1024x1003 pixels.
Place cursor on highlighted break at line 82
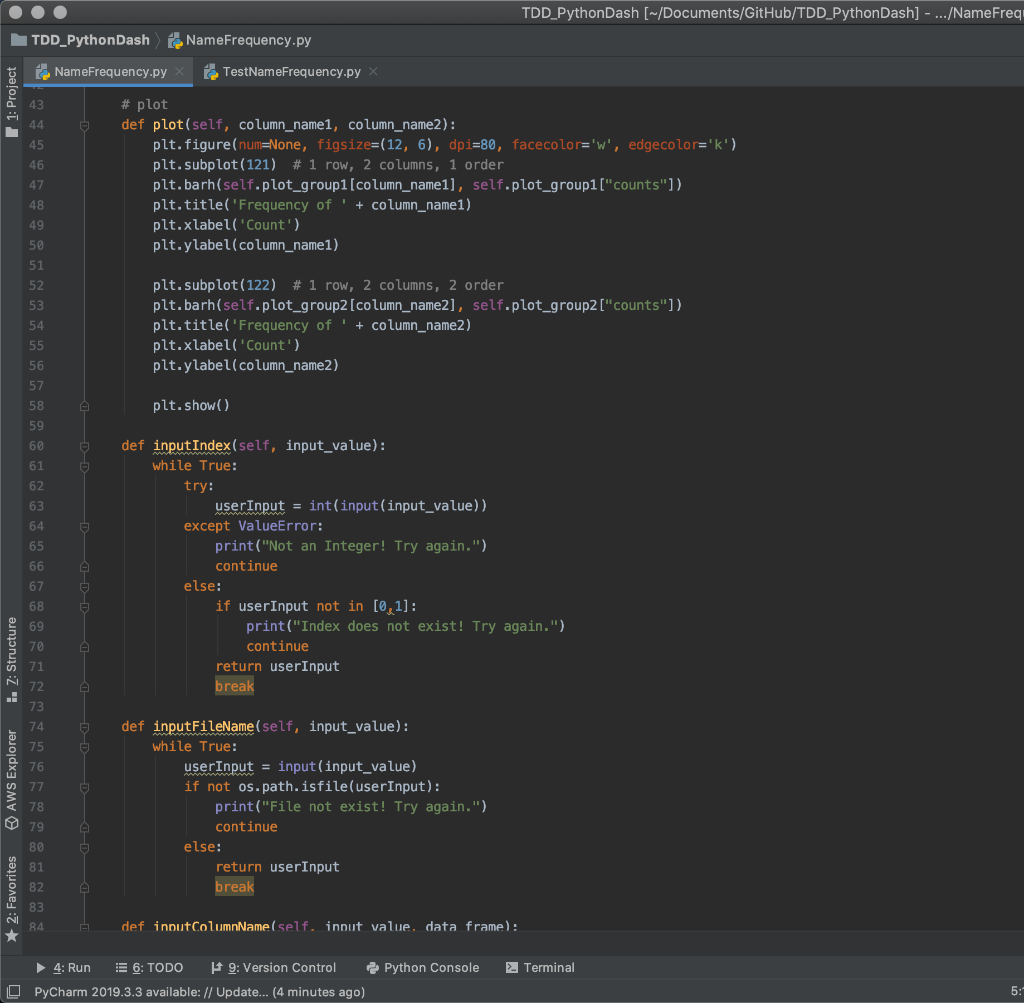[234, 886]
